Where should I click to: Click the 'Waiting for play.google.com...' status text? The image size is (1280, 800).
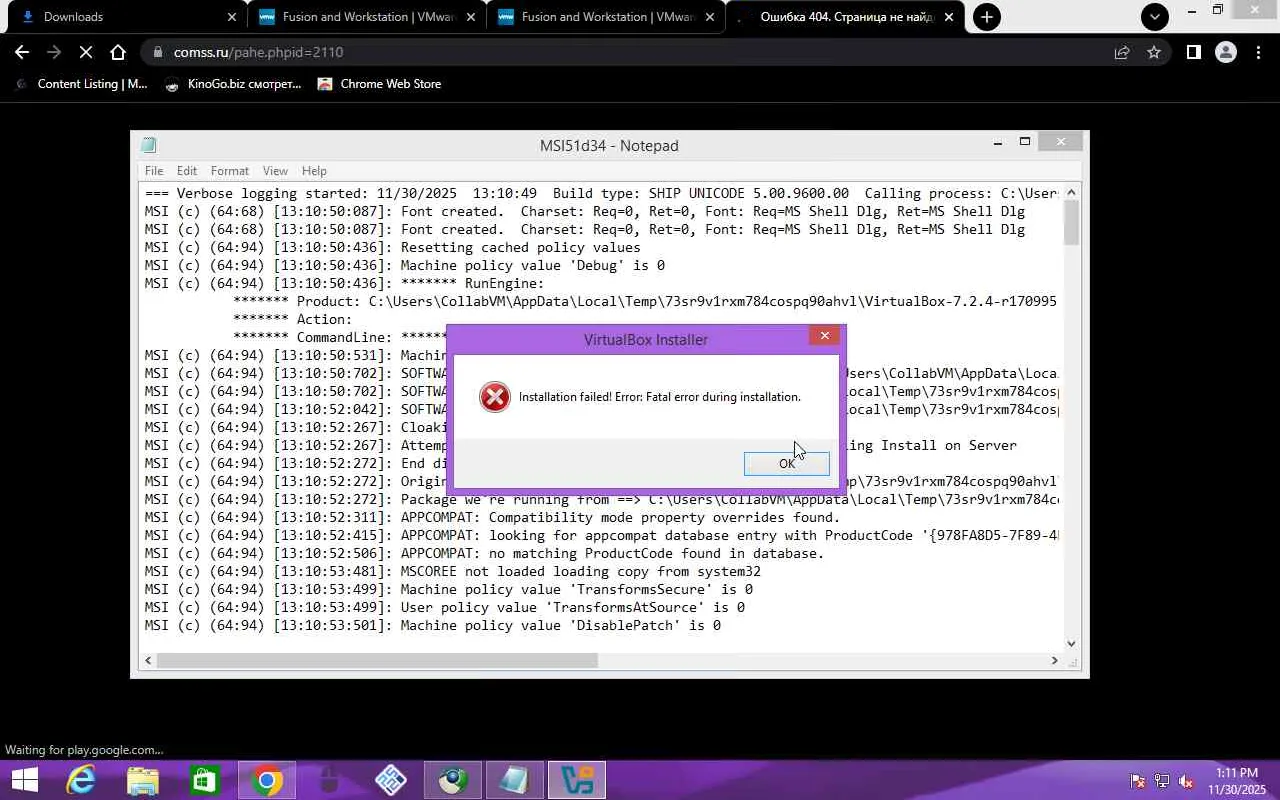click(x=84, y=750)
